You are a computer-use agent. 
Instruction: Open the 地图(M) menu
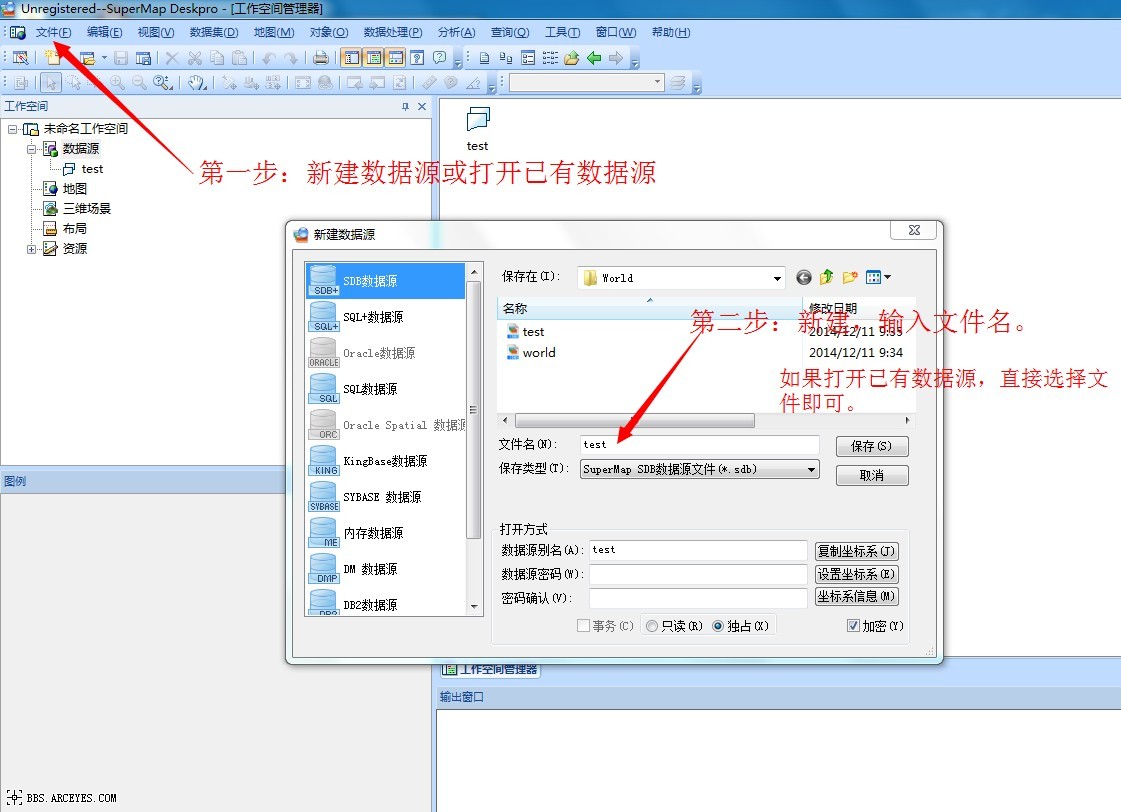tap(274, 32)
